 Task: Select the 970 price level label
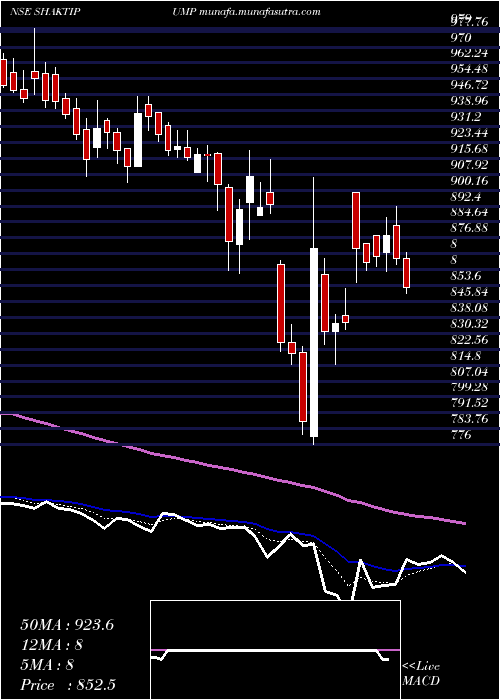tap(461, 38)
